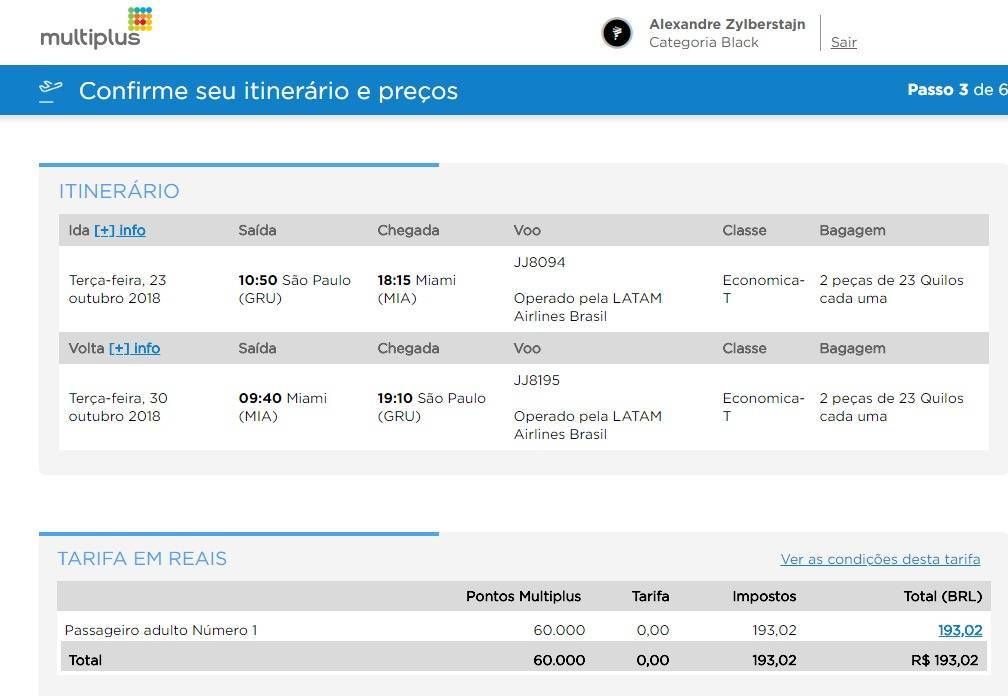Image resolution: width=1008 pixels, height=696 pixels.
Task: Click the Sair logout link
Action: pos(843,42)
